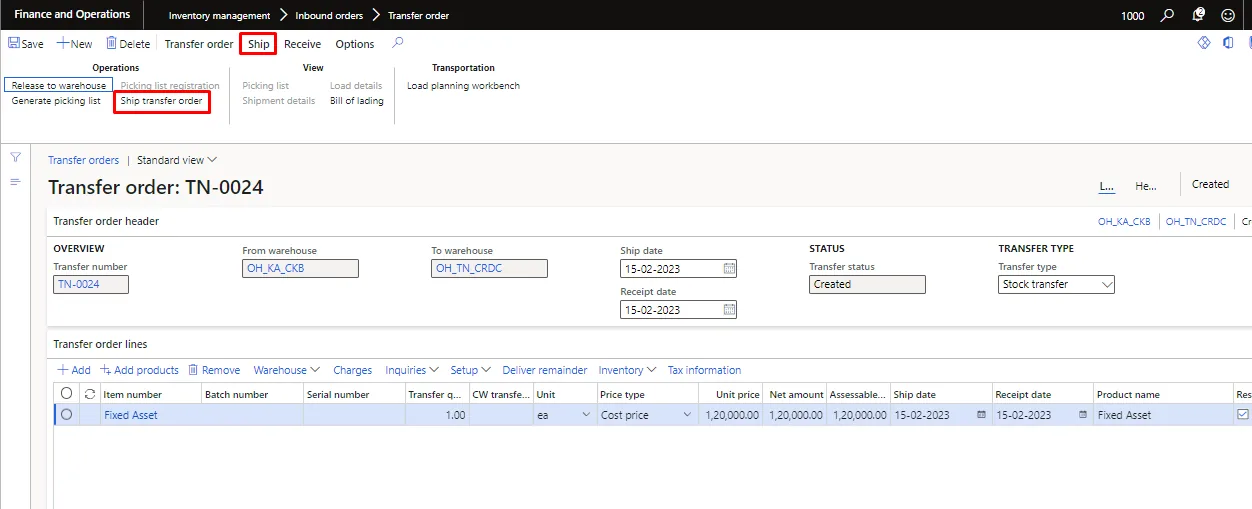Click Add products in lines toolbar
This screenshot has height=509, width=1252.
pyautogui.click(x=139, y=370)
